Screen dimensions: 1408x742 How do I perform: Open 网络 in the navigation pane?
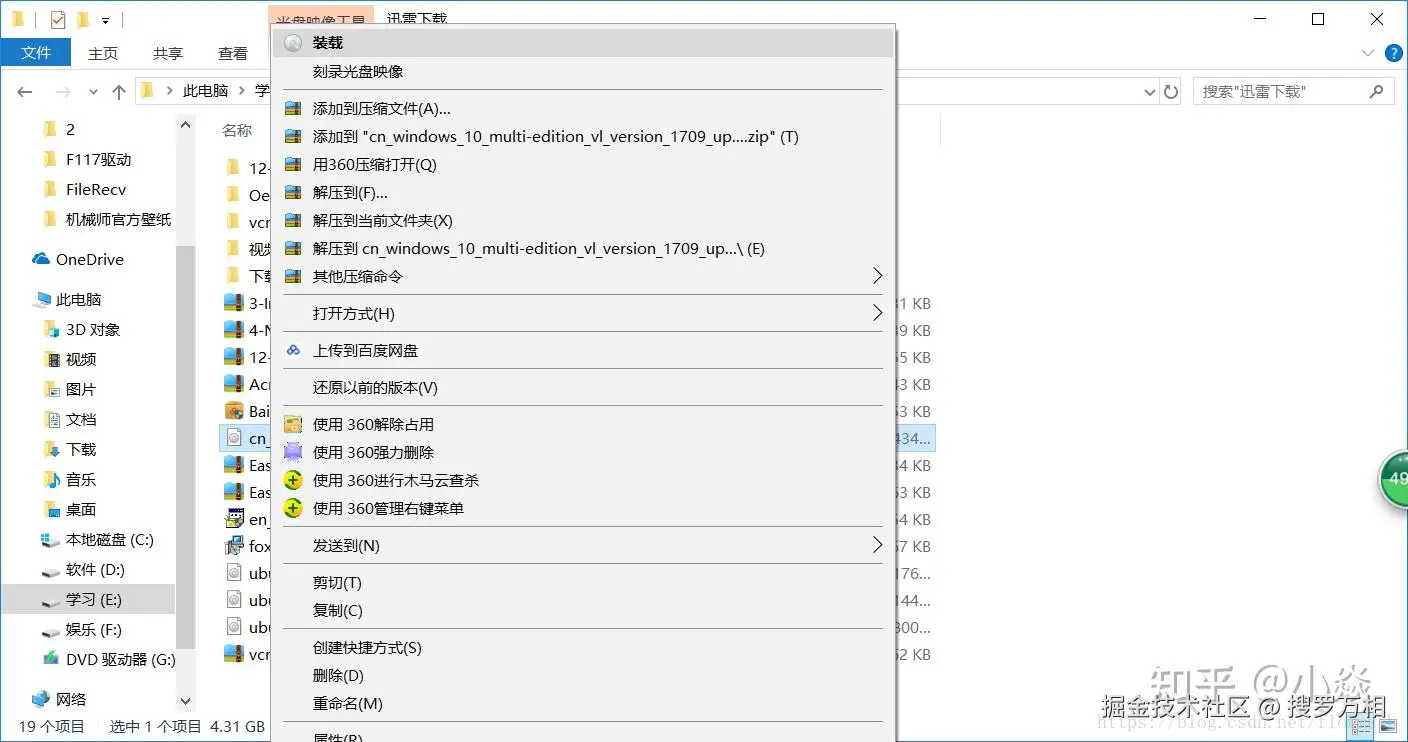(71, 700)
